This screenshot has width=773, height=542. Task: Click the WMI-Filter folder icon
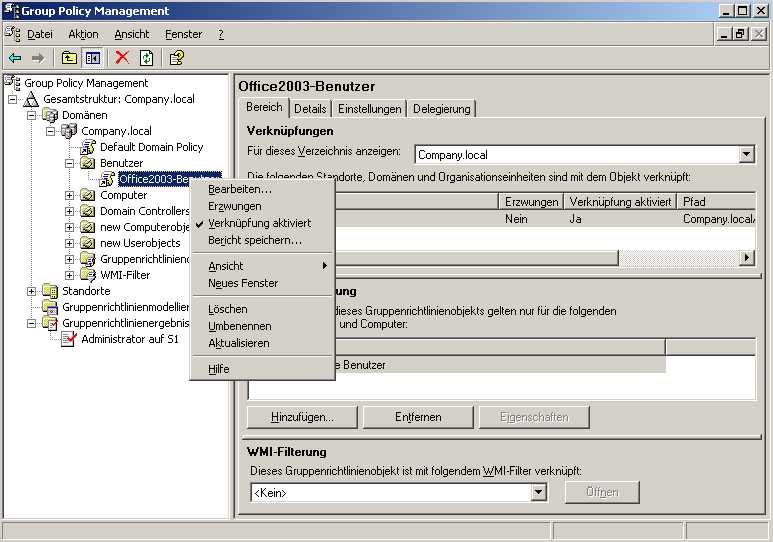click(x=88, y=275)
